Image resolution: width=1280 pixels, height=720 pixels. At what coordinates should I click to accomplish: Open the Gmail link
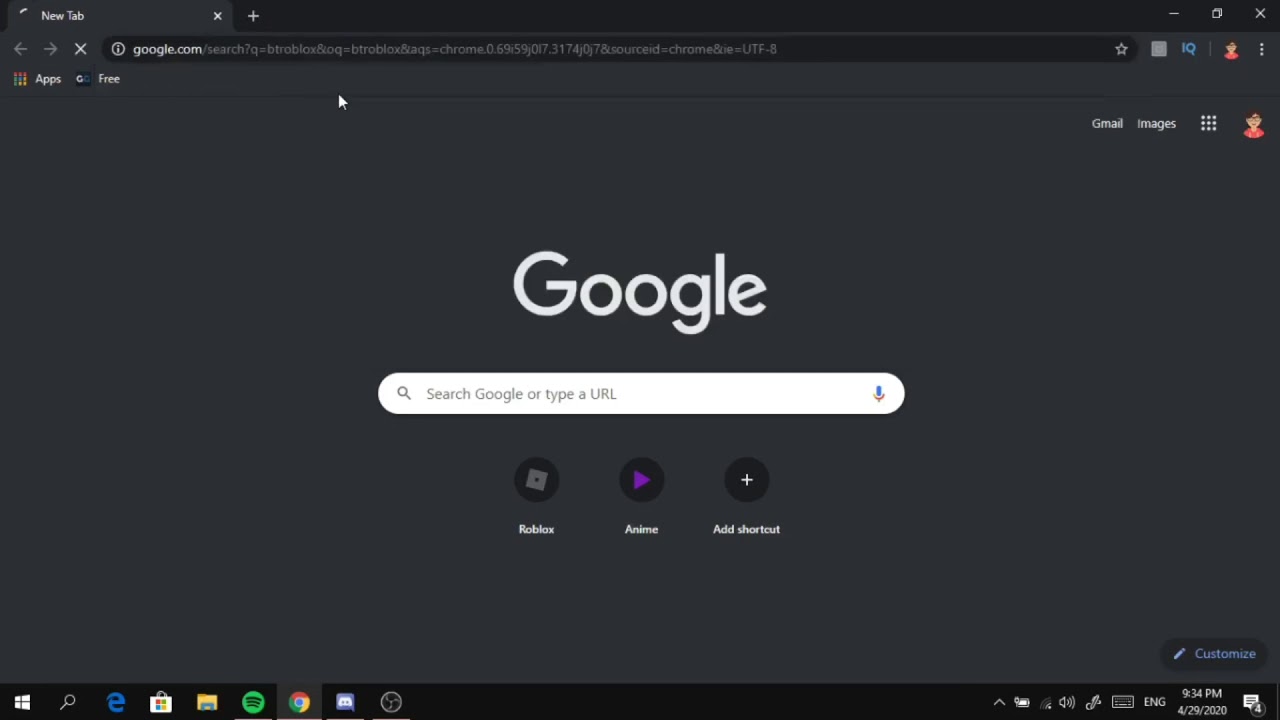click(1107, 124)
